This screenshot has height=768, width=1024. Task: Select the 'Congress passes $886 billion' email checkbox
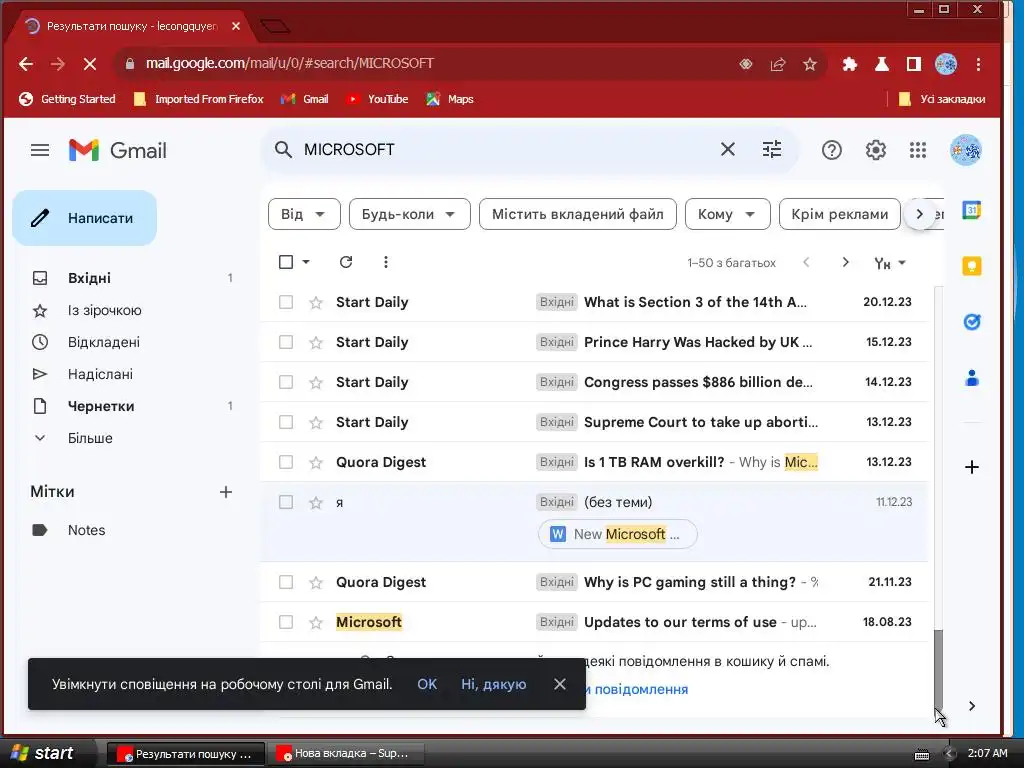point(286,382)
